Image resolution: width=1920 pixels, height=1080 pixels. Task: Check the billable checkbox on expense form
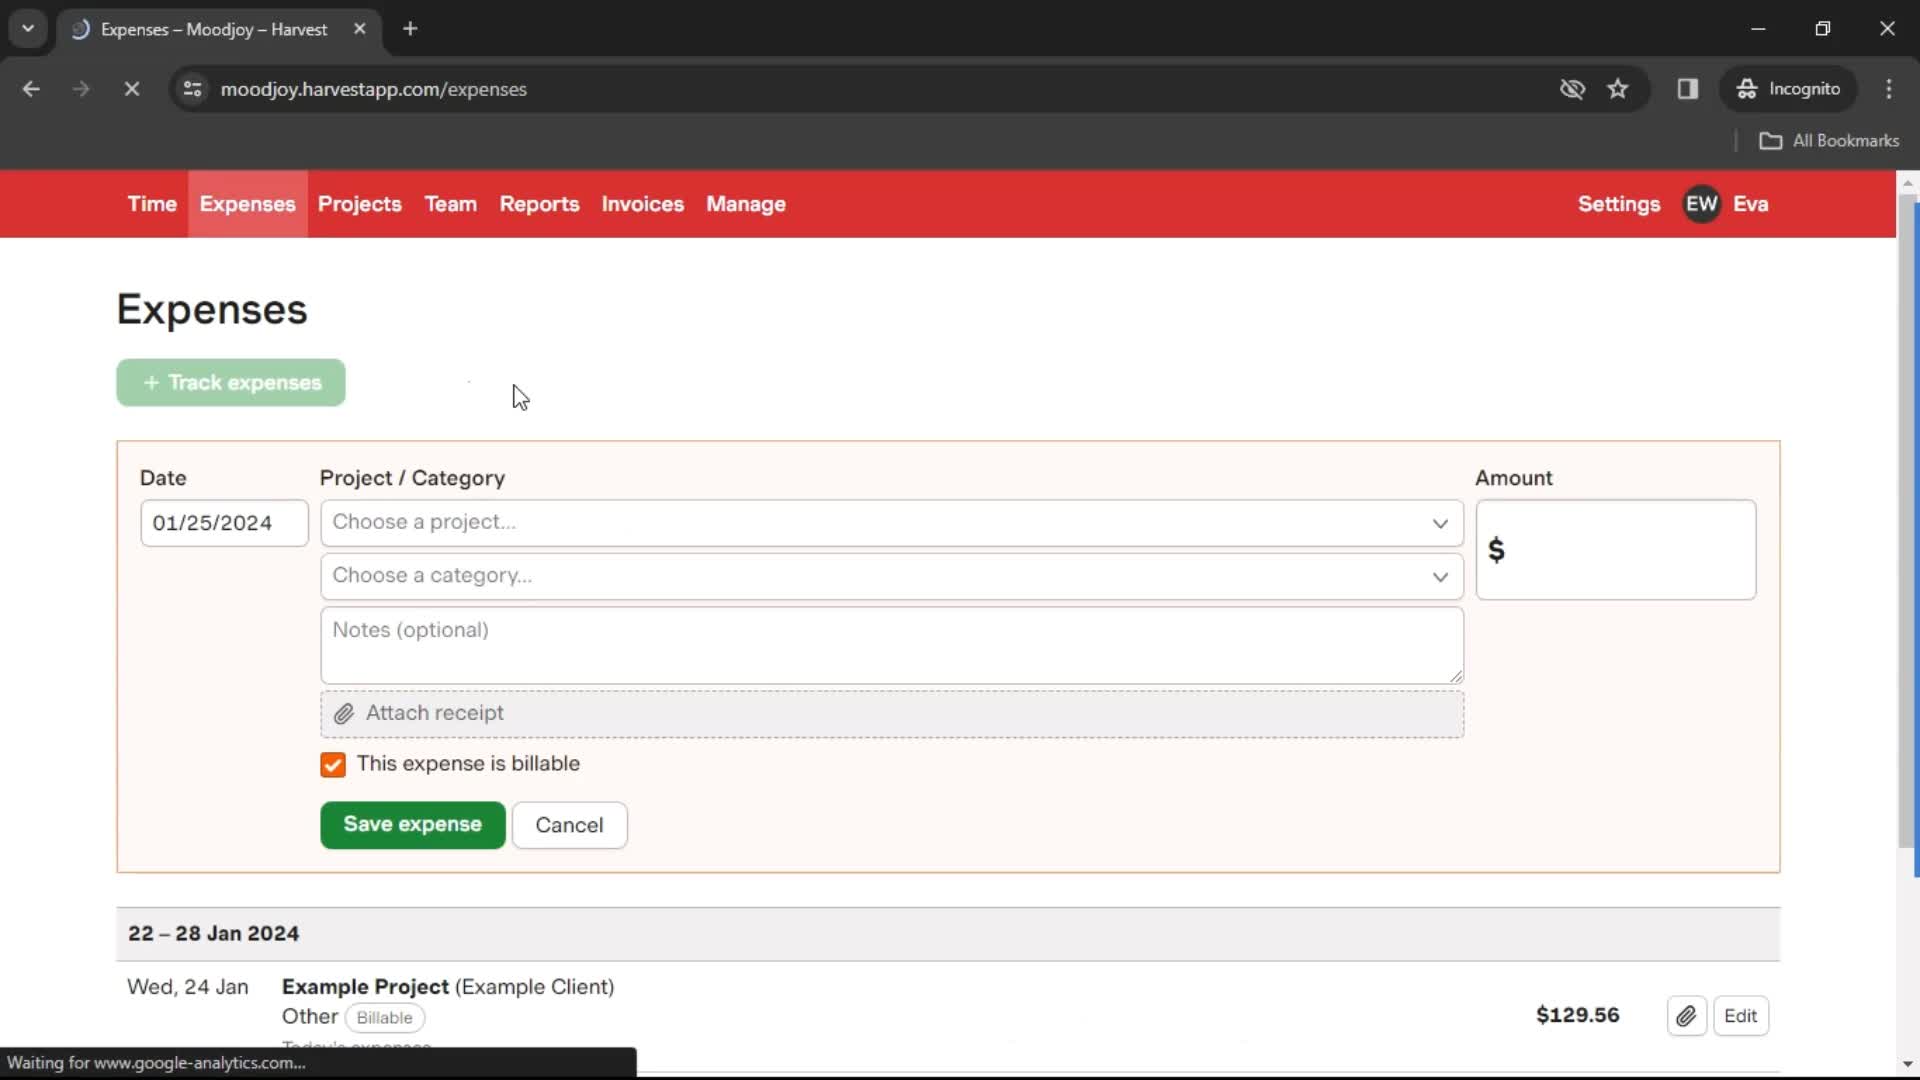(334, 764)
